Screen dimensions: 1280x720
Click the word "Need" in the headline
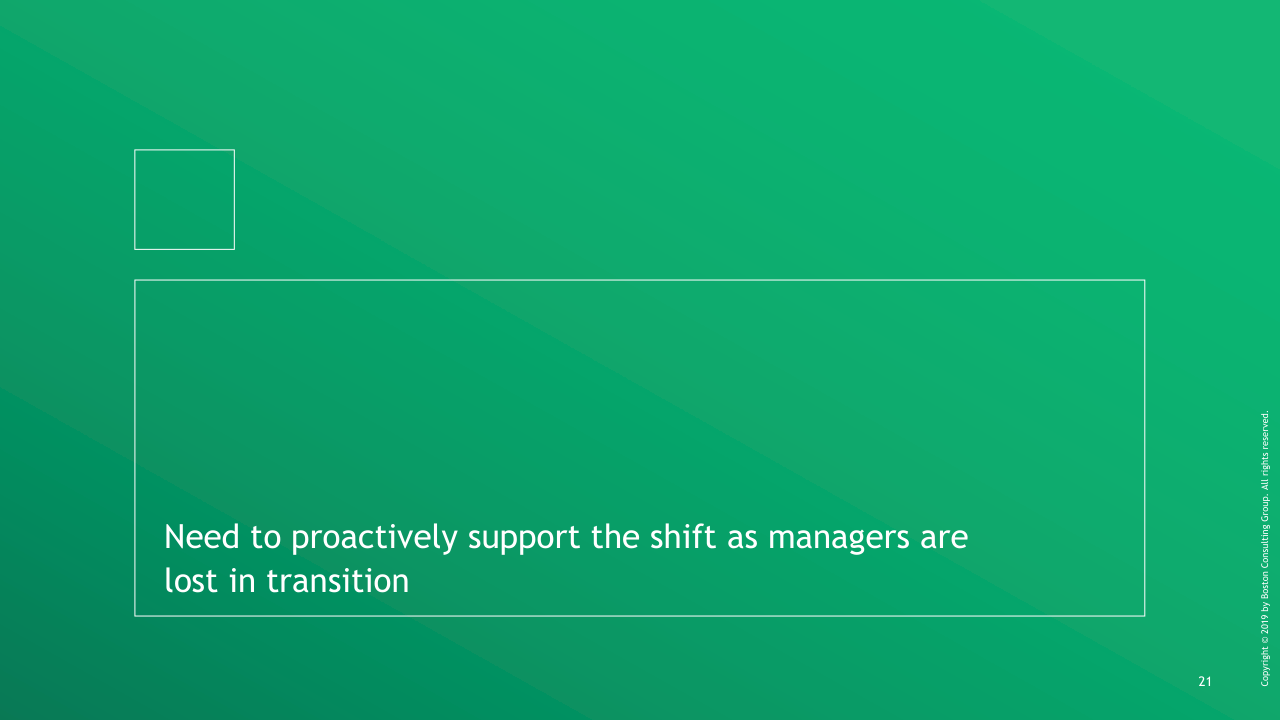click(x=203, y=537)
